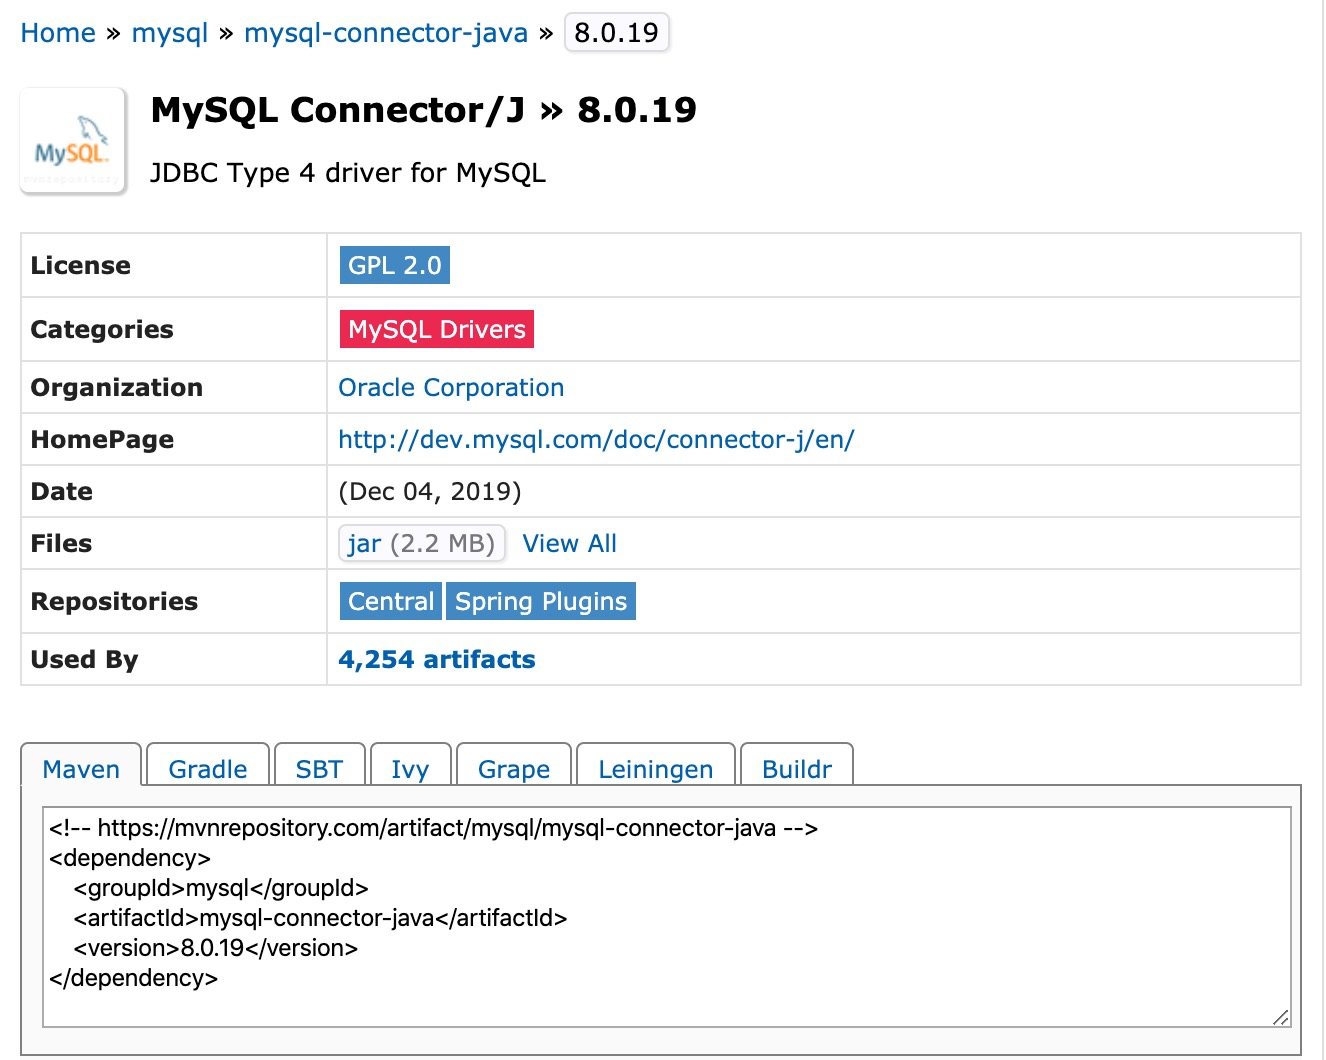Click the JDBC Type 4 driver description
This screenshot has height=1060, width=1326.
348,173
